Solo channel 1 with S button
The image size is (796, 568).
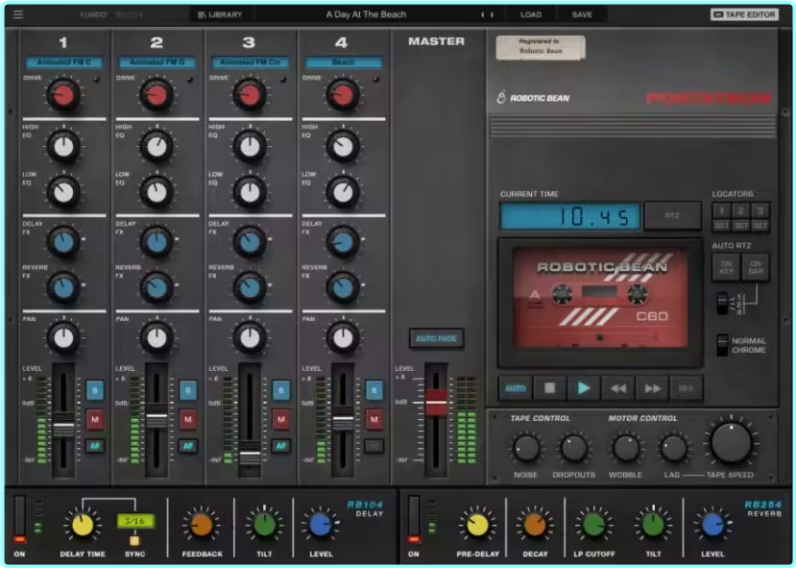coord(95,390)
